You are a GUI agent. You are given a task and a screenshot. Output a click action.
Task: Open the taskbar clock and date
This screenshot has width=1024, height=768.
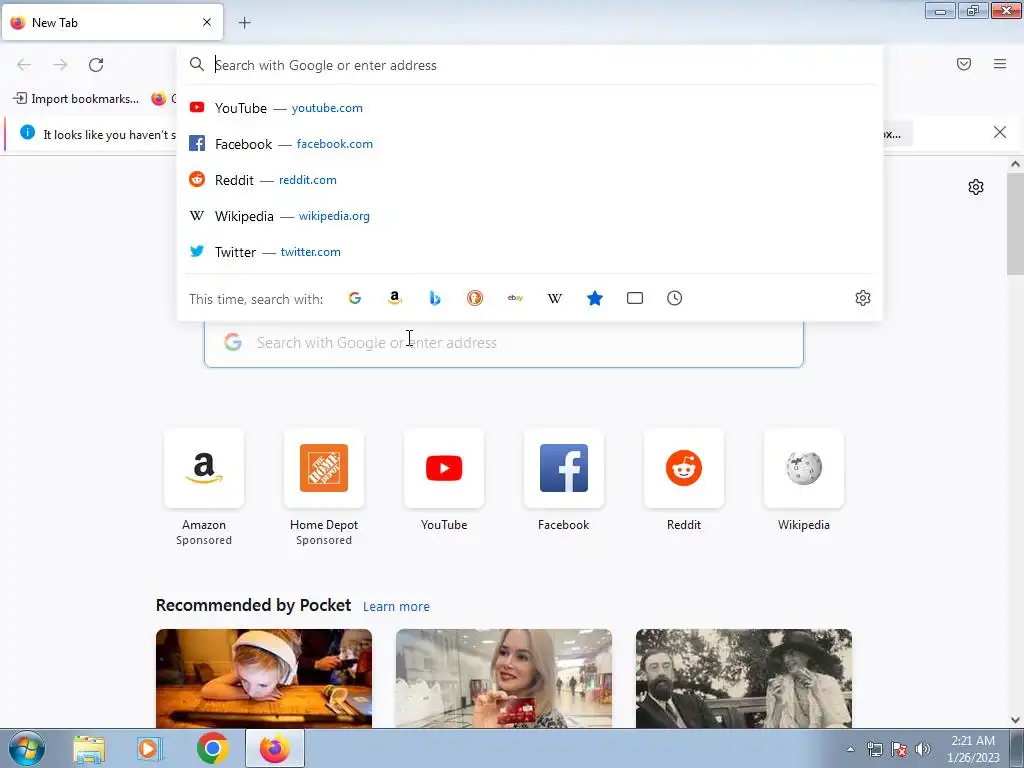[x=973, y=749]
